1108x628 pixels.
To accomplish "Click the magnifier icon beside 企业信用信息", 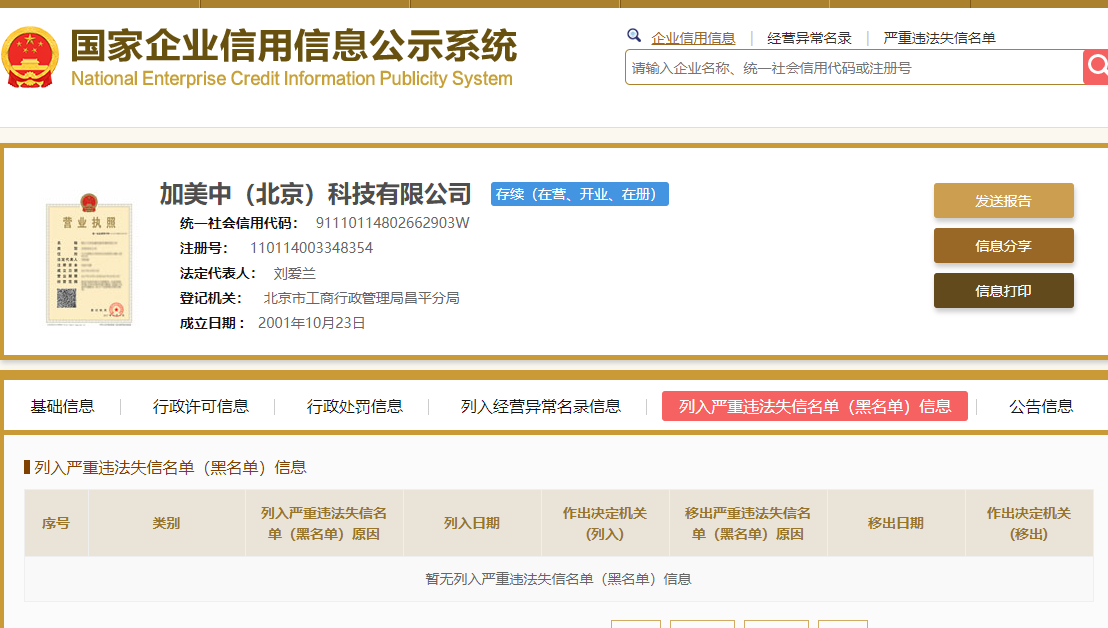I will click(634, 35).
